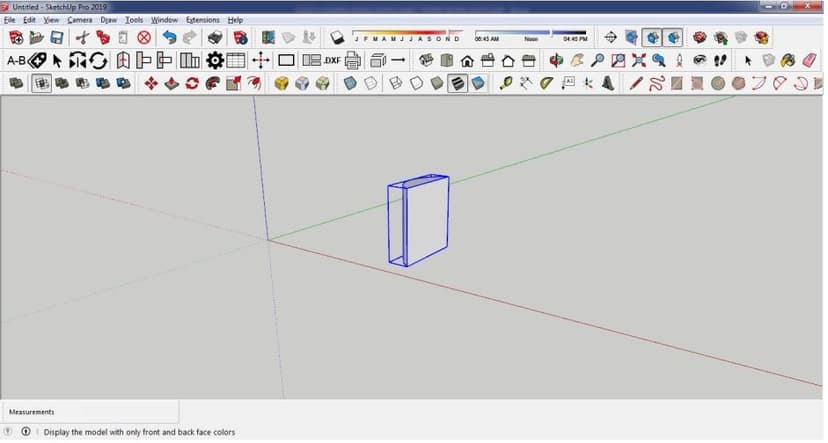Open the Tools menu

[x=134, y=20]
